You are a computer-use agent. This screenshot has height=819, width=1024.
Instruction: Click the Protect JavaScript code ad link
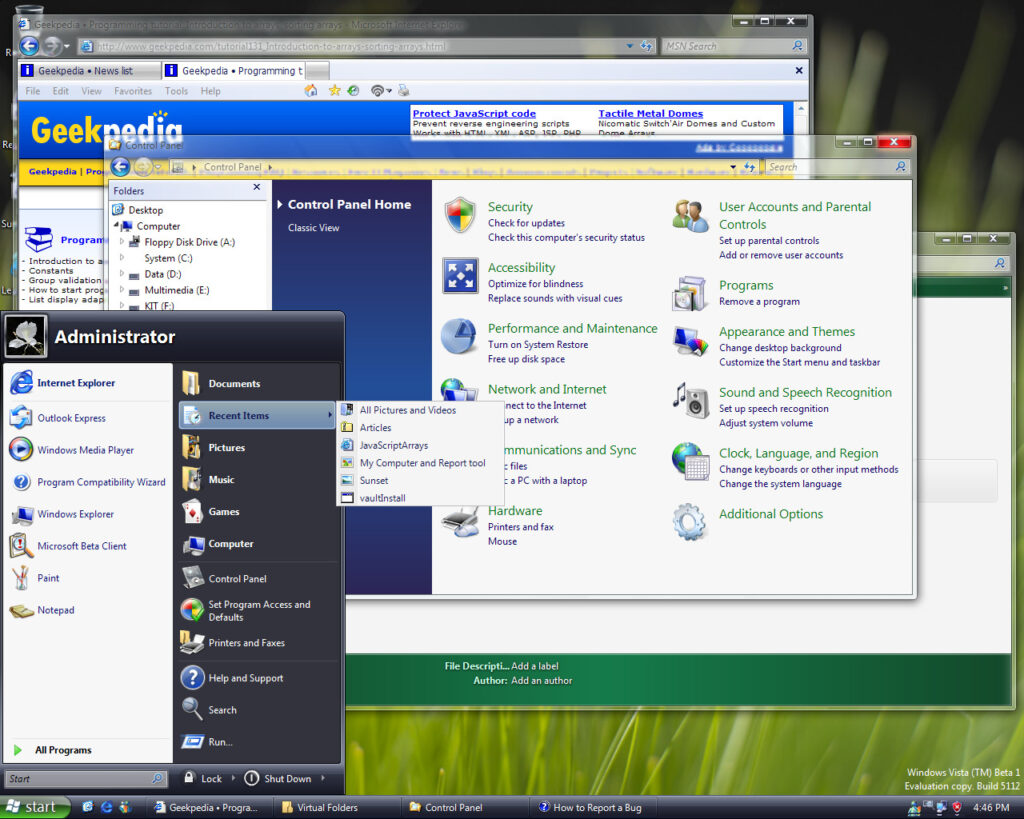pyautogui.click(x=474, y=114)
